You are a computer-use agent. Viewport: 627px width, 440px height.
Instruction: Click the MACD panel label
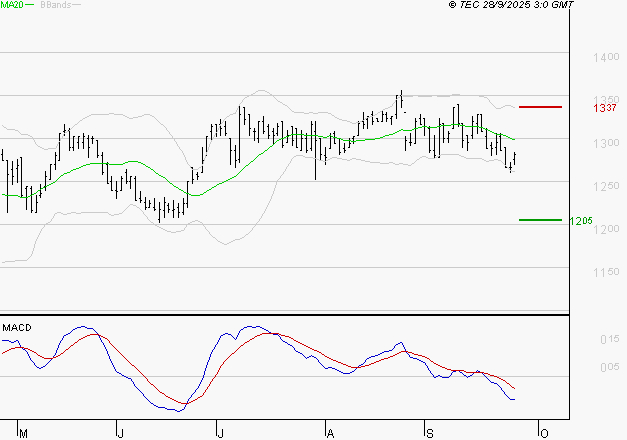click(17, 328)
